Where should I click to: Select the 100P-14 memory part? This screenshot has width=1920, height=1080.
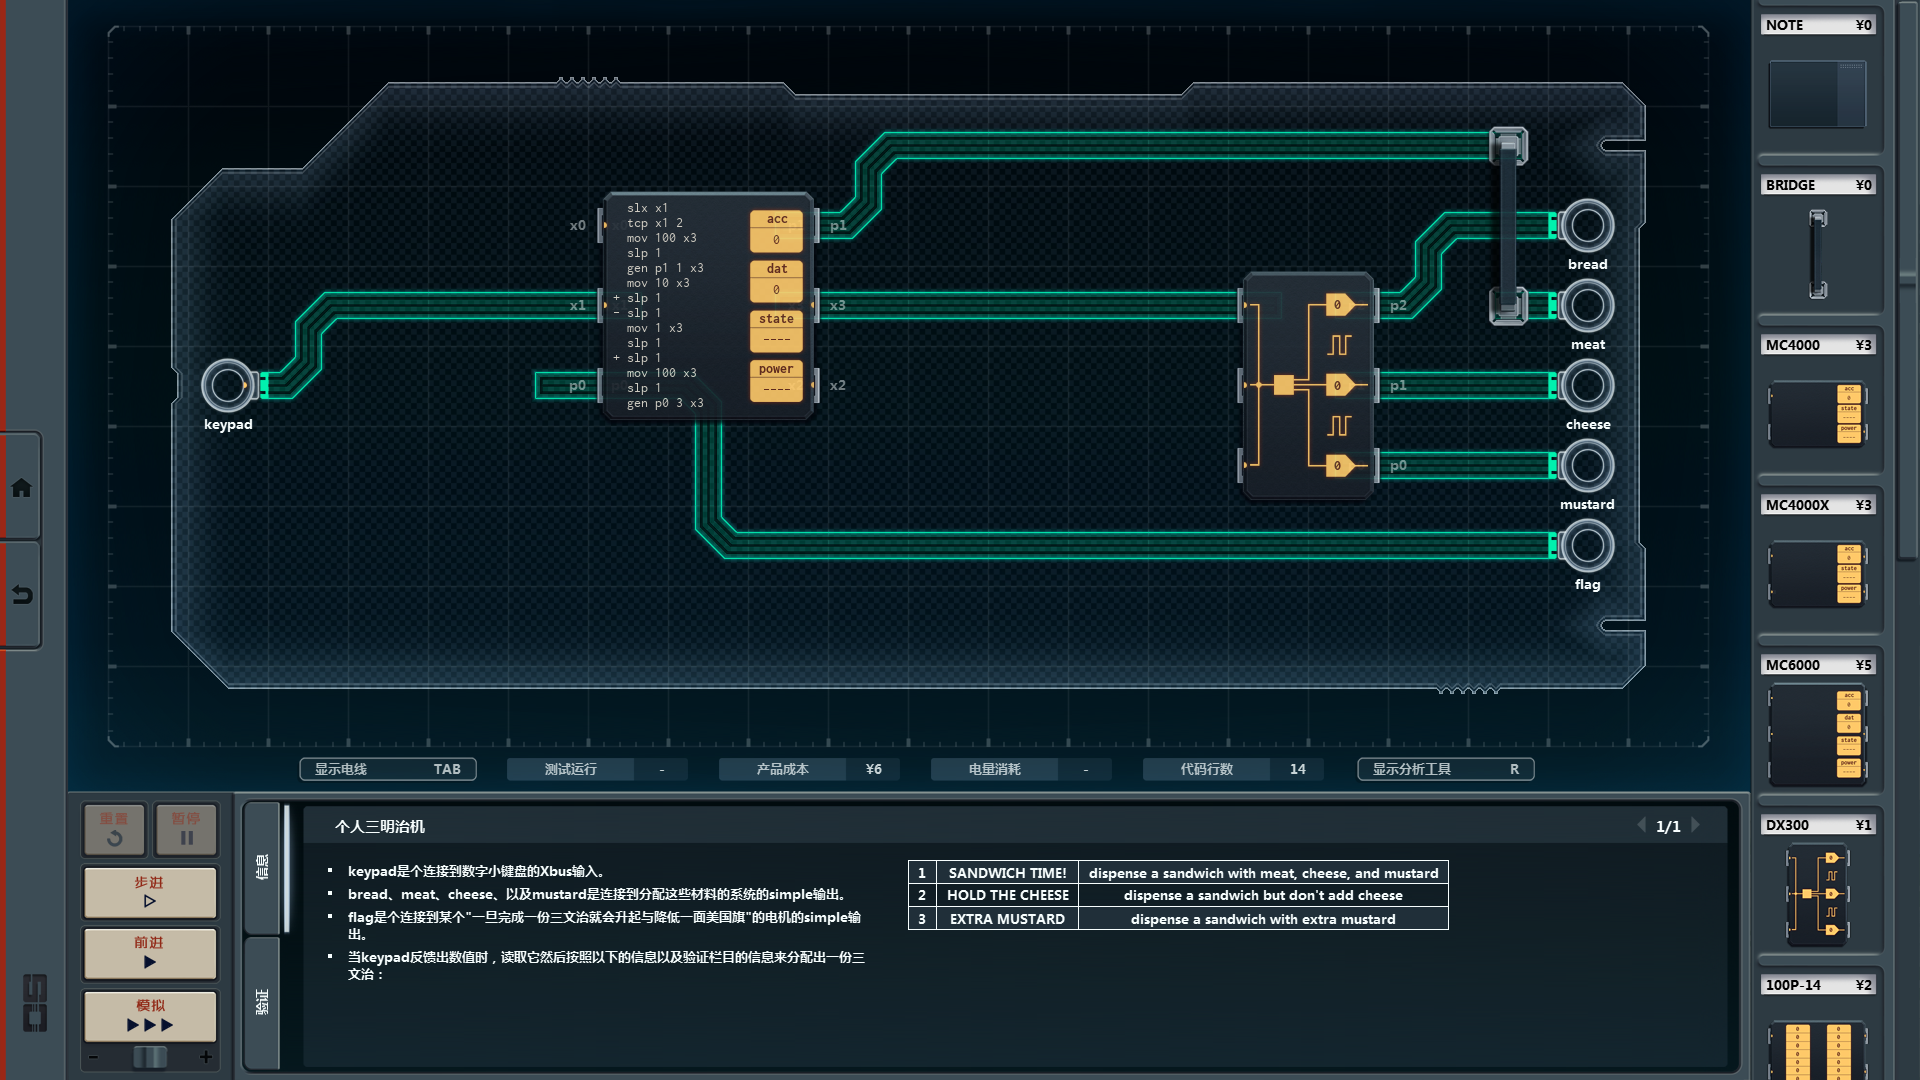(1817, 1050)
